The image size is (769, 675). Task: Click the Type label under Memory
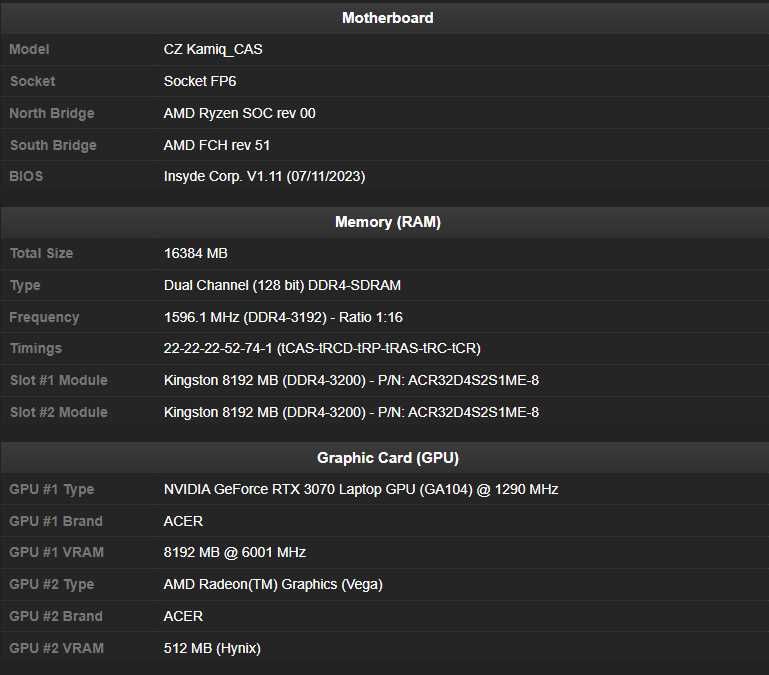tap(25, 286)
